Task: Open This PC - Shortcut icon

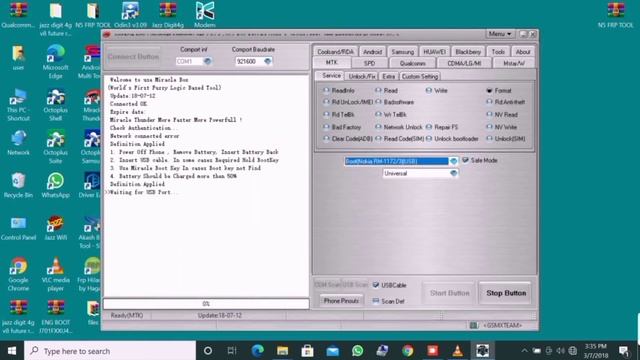Action: click(18, 105)
